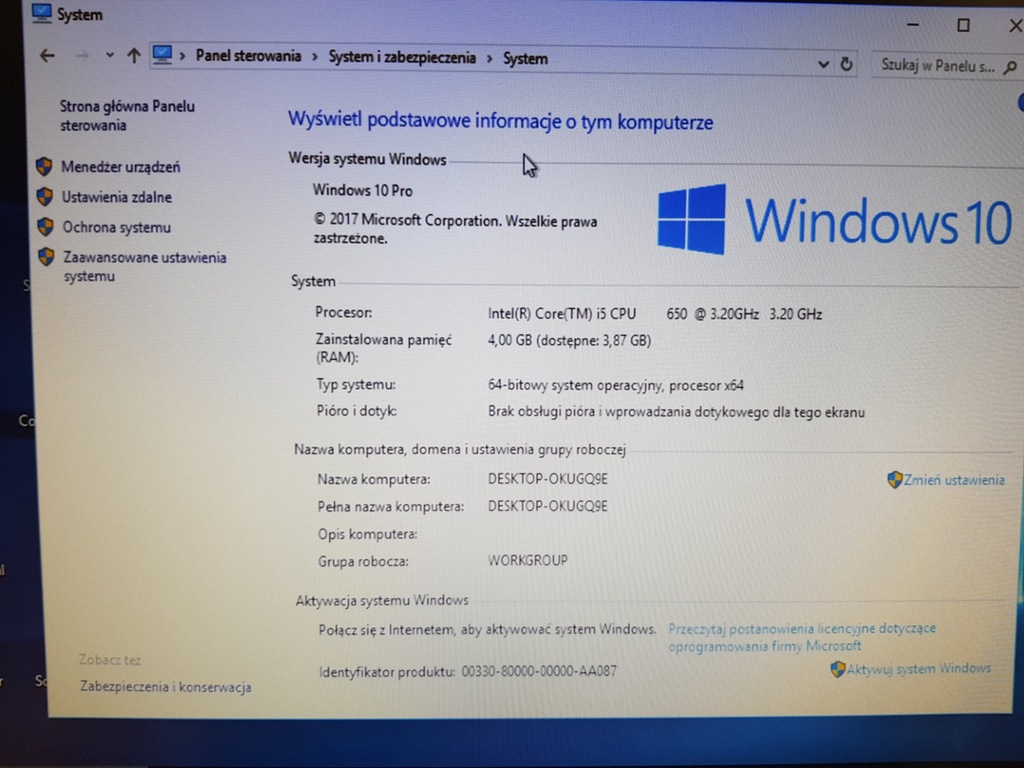Click the Wyświetl podstawowe informacje heading
Viewport: 1024px width, 768px height.
point(500,121)
